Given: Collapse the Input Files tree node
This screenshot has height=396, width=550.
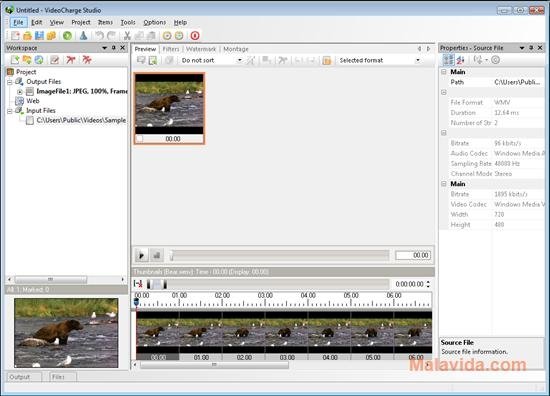Looking at the screenshot, I should [x=10, y=111].
